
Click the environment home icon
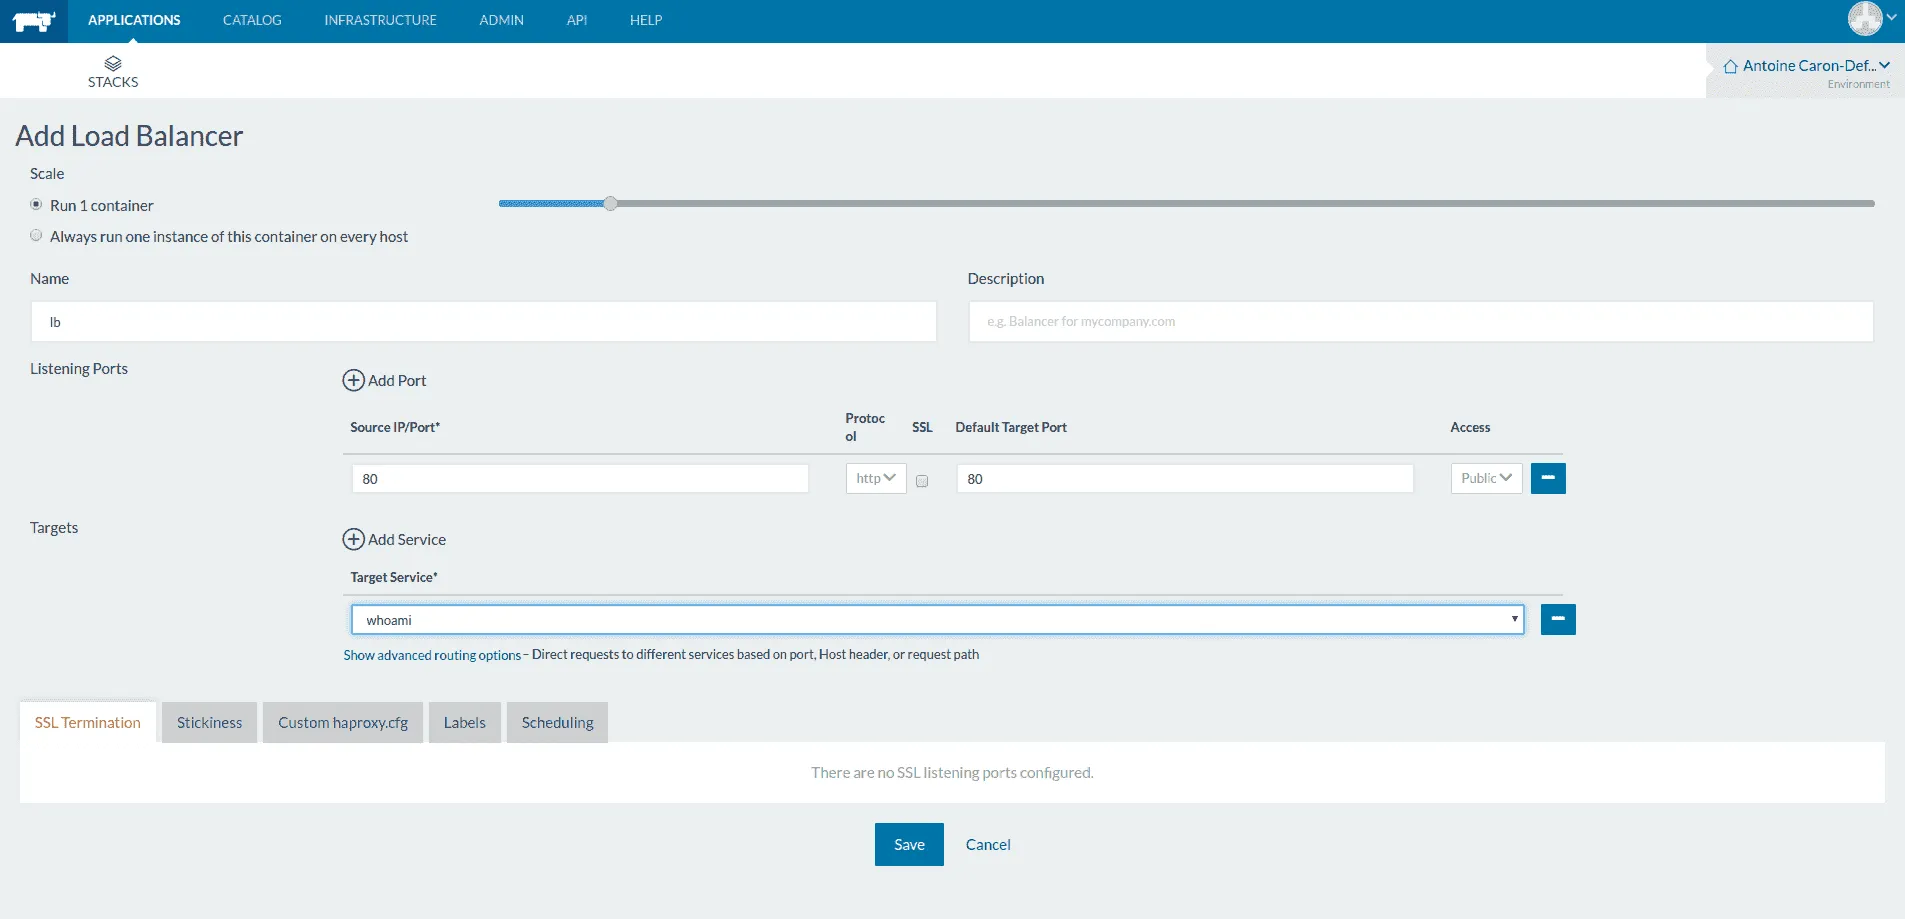point(1730,67)
